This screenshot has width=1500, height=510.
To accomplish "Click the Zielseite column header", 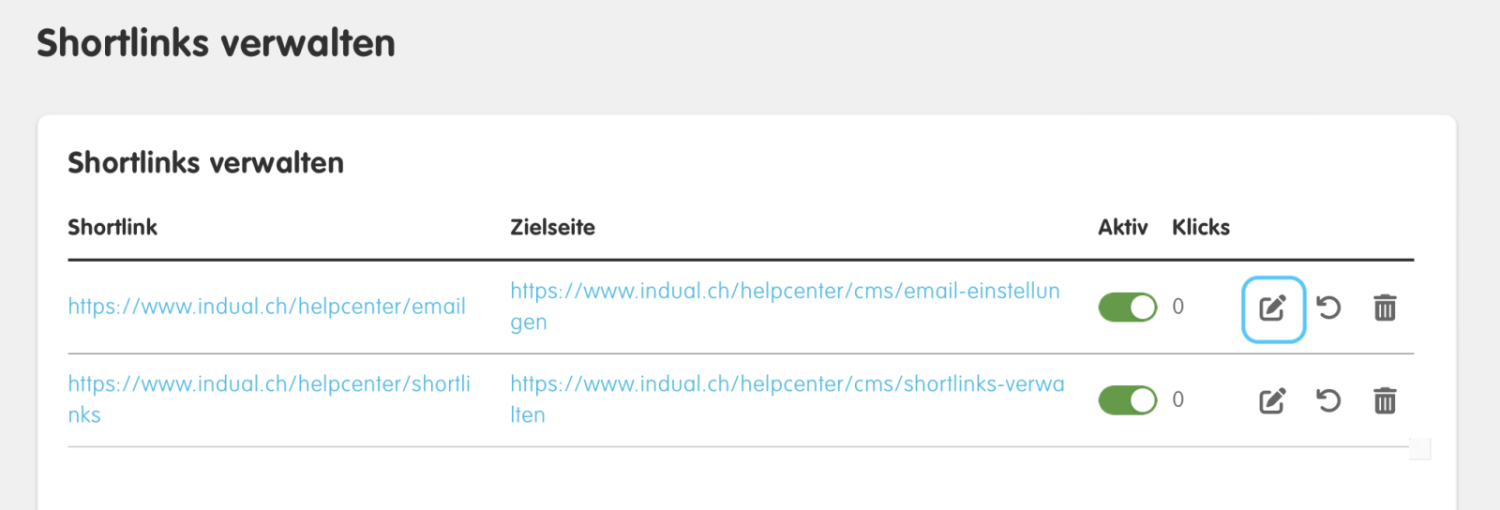I will click(553, 227).
